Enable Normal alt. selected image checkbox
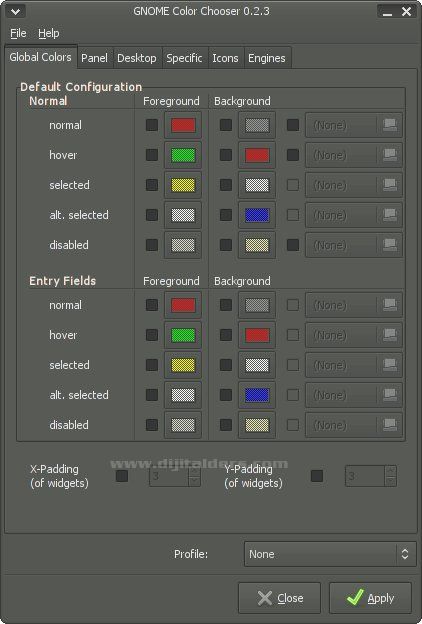This screenshot has width=422, height=624. (293, 215)
